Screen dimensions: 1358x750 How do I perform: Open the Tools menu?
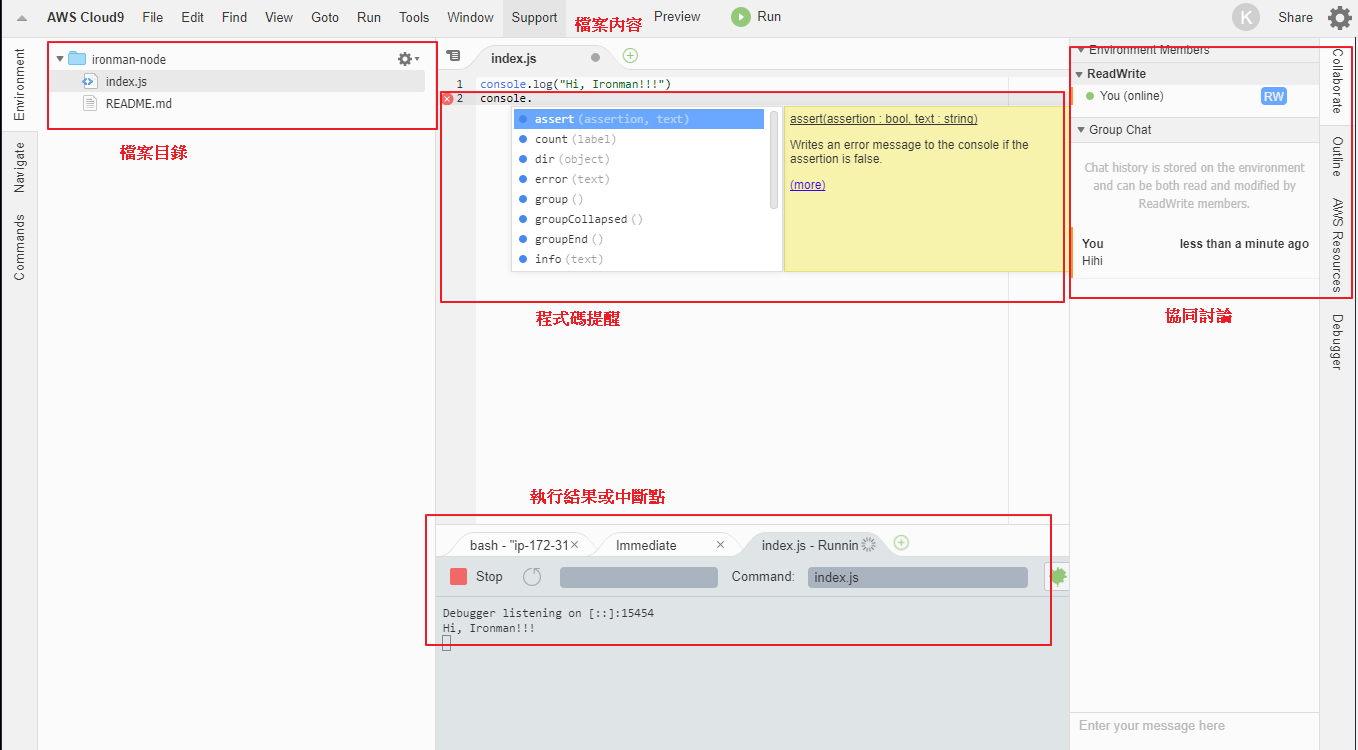(x=414, y=17)
